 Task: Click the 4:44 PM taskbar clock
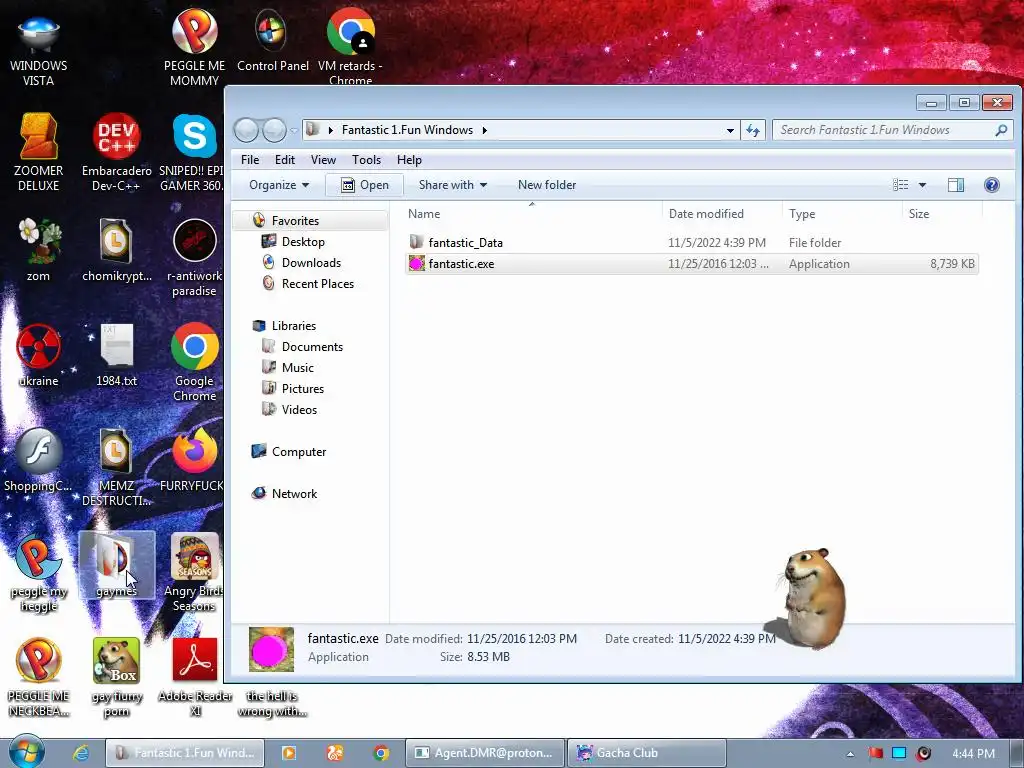[973, 754]
